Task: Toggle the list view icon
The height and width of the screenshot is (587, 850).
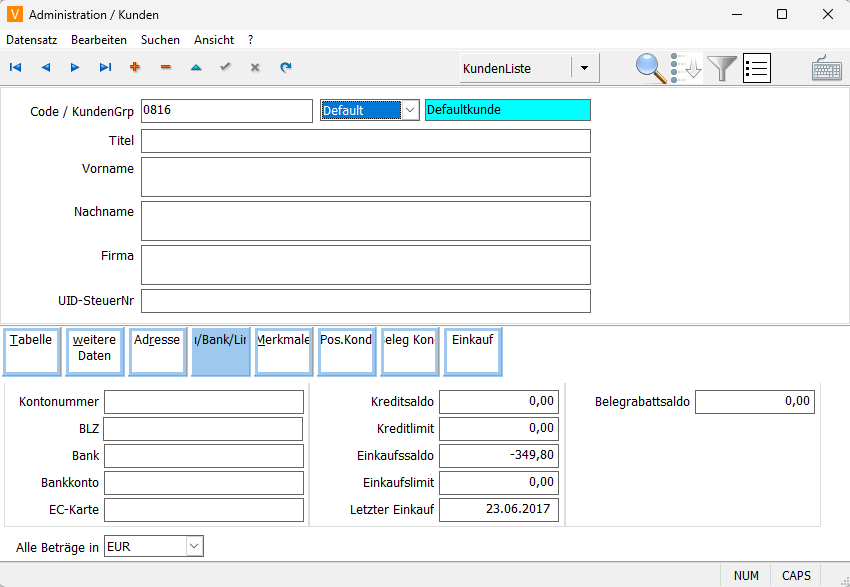Action: (757, 68)
